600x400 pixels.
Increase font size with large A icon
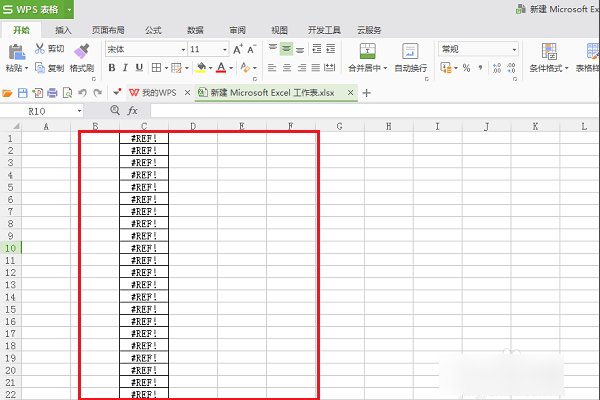(237, 49)
